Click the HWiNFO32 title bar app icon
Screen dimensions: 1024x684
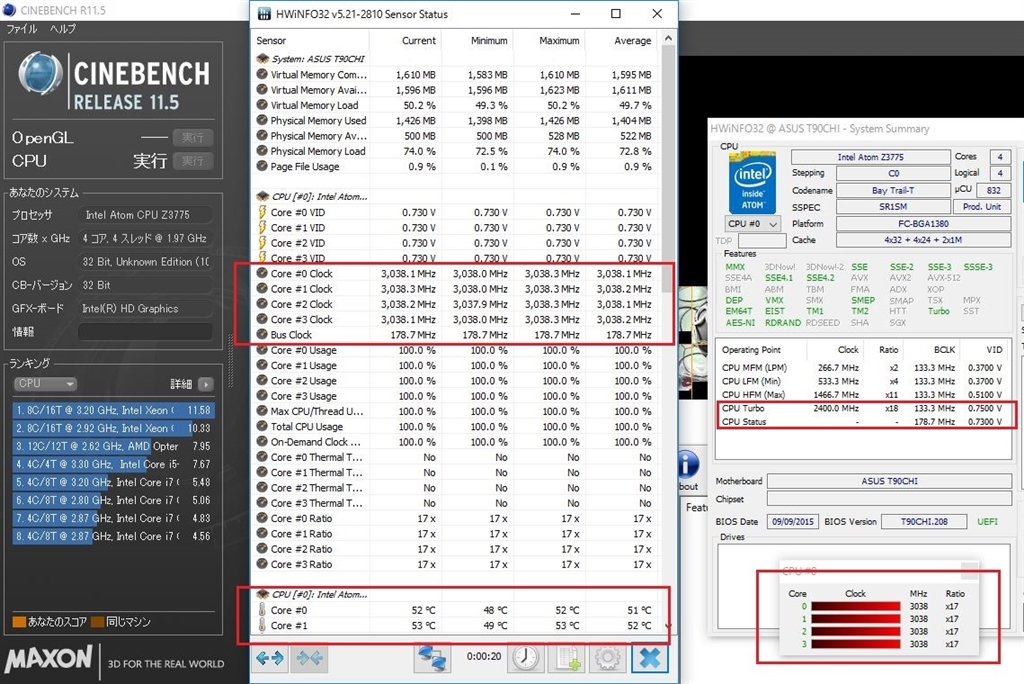264,14
